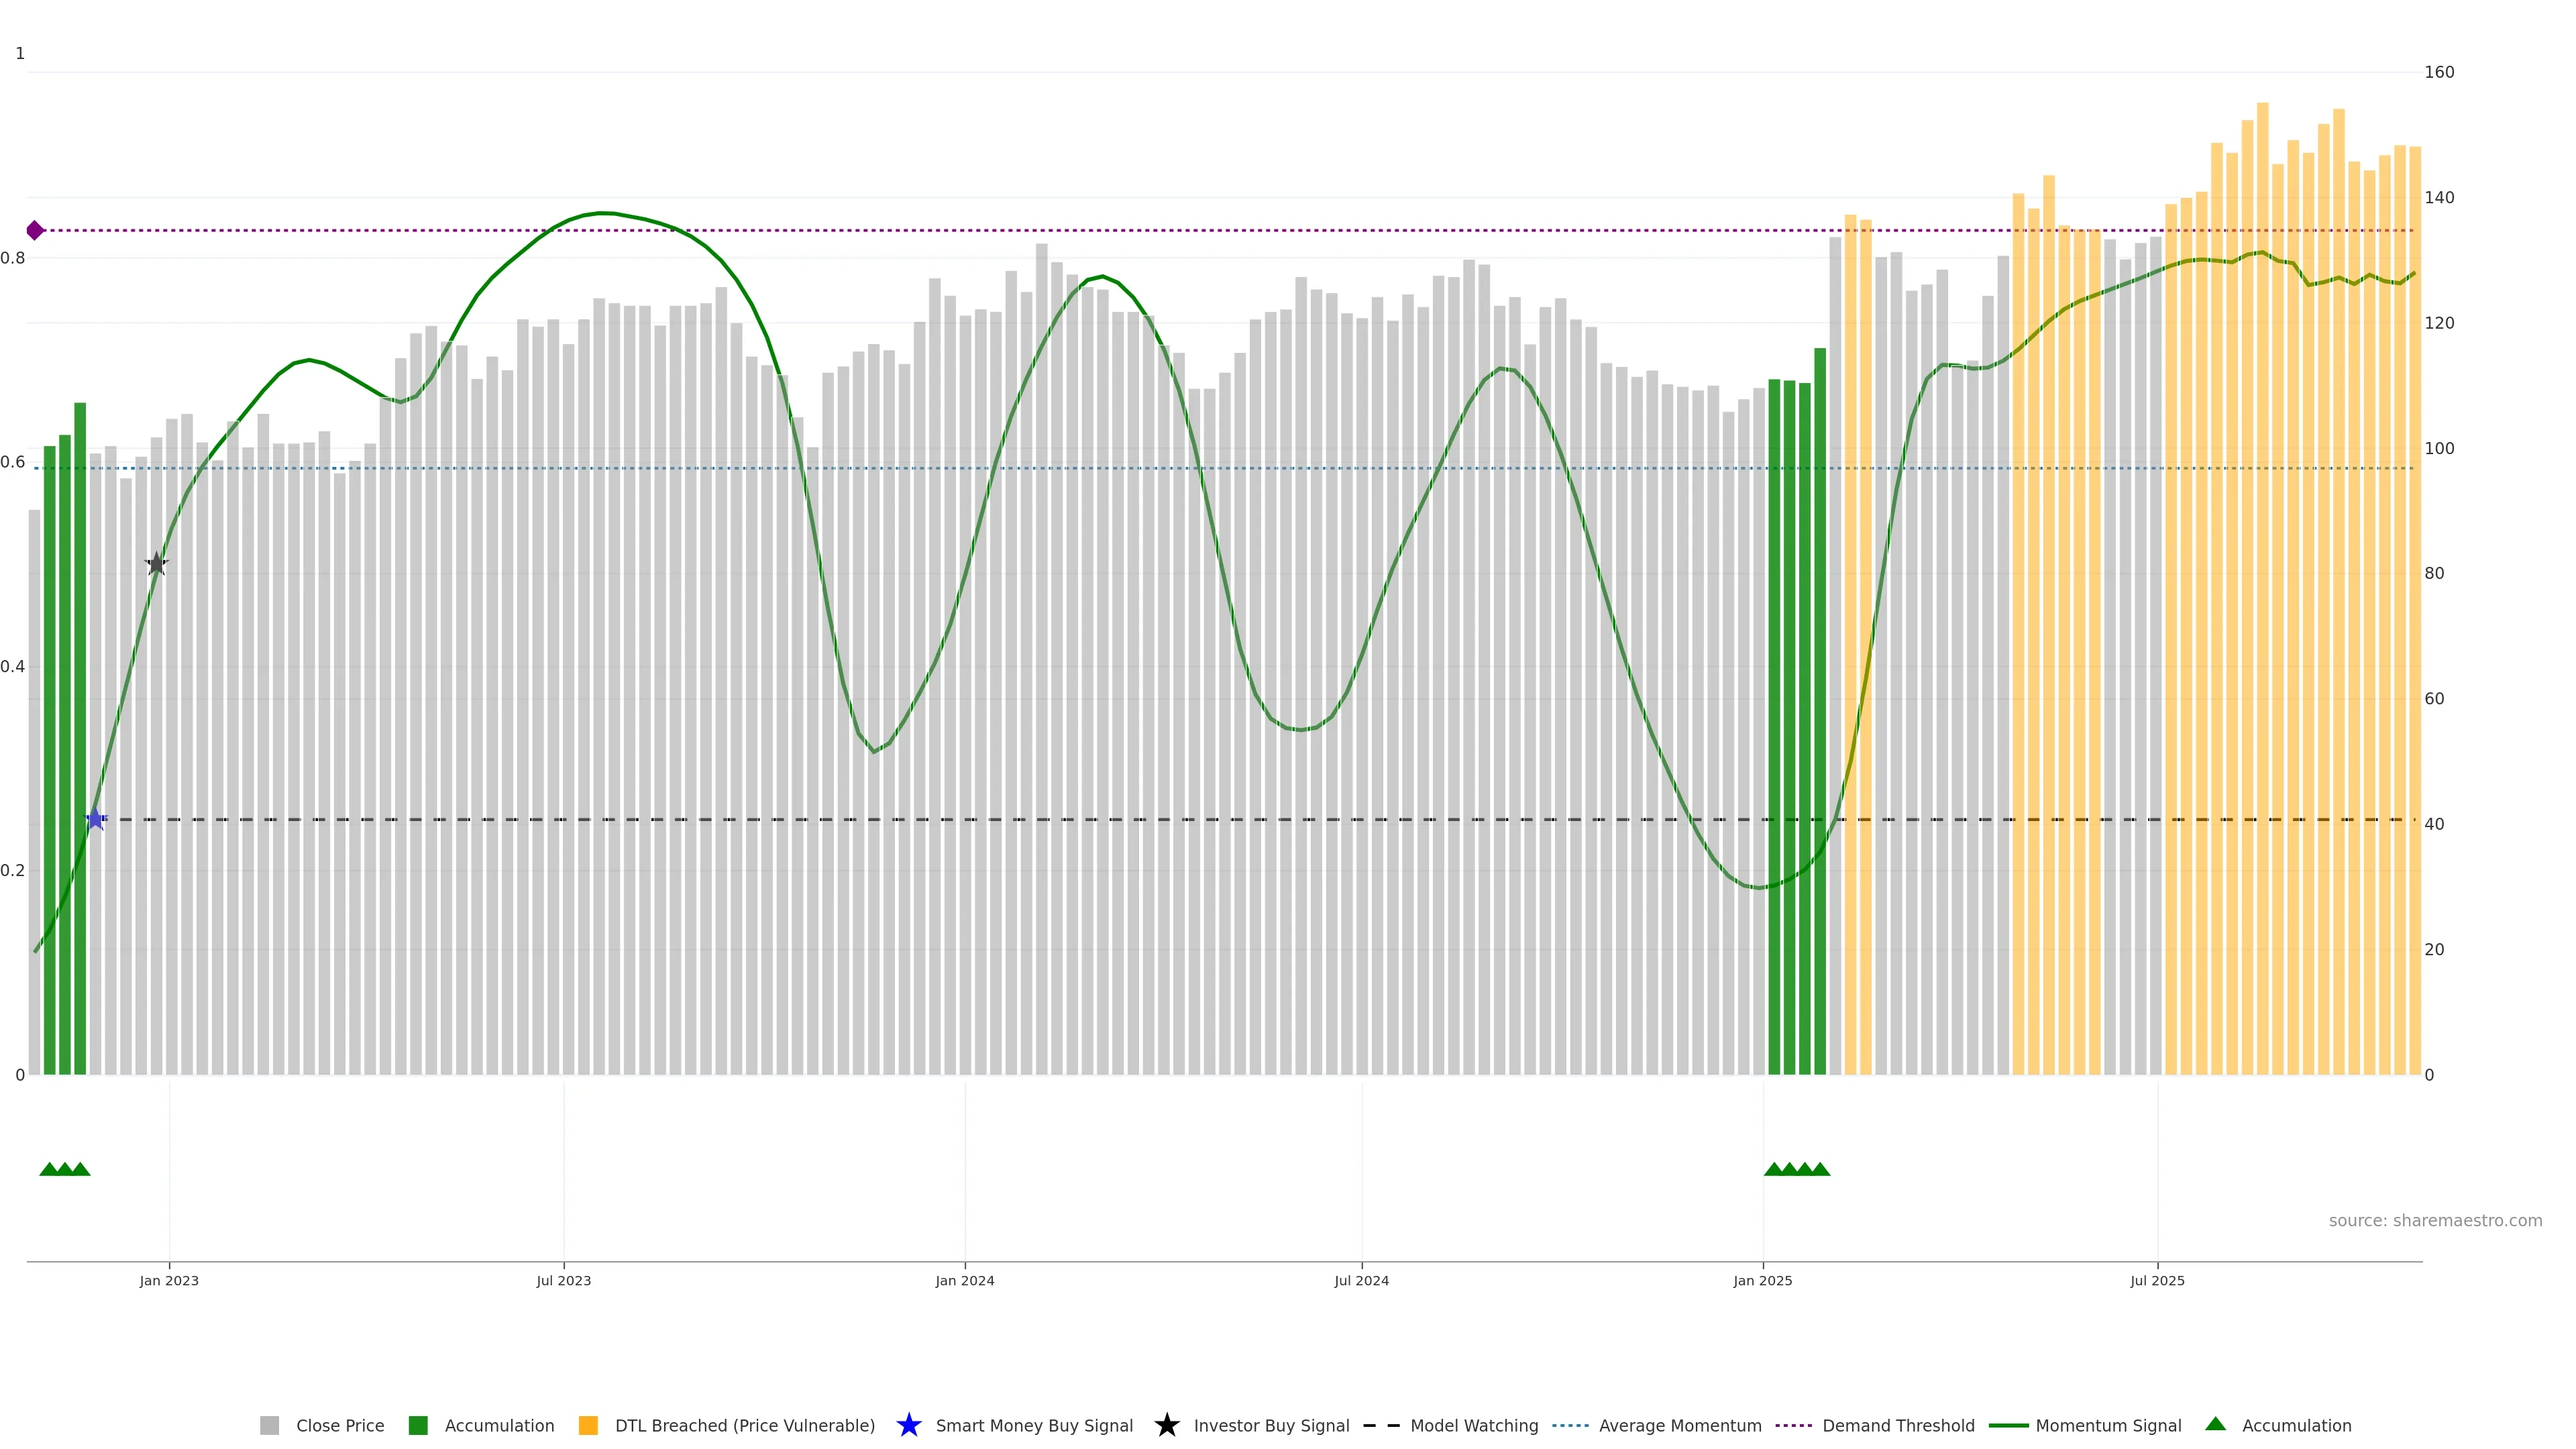The image size is (2576, 1449).
Task: Click the Jul 2024 axis label
Action: 1361,1280
